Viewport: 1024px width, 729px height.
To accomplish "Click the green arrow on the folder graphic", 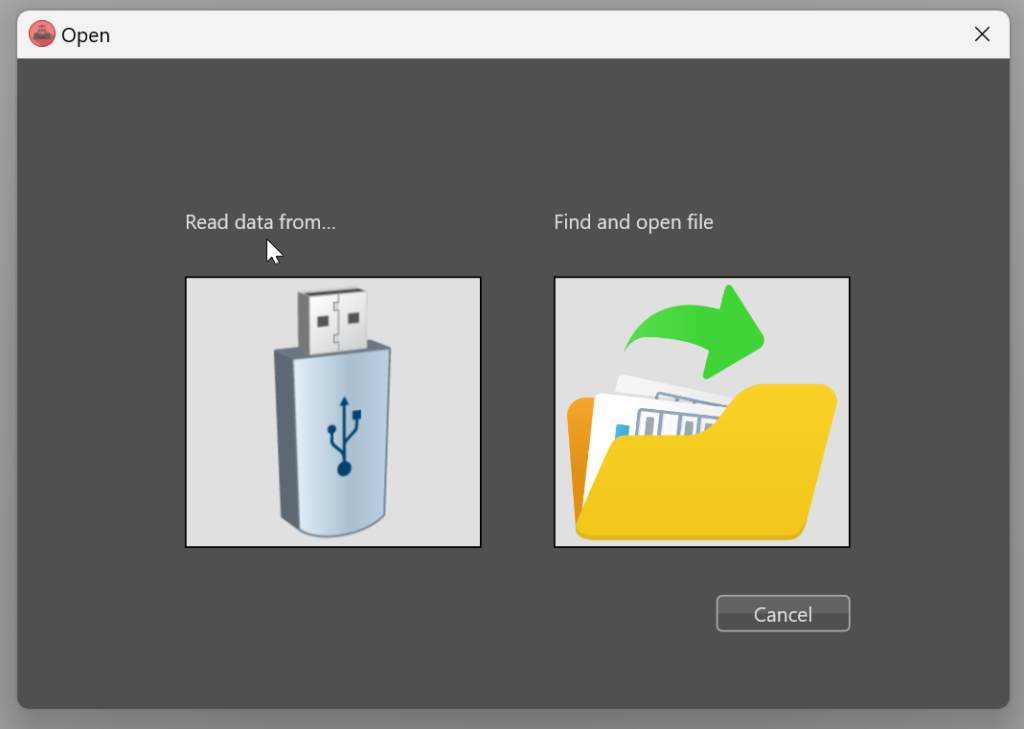I will [x=694, y=330].
